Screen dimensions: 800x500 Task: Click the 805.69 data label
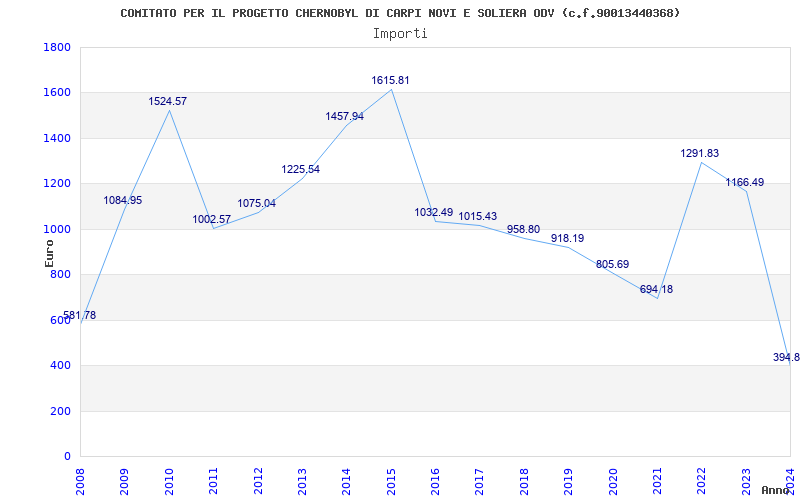click(612, 264)
